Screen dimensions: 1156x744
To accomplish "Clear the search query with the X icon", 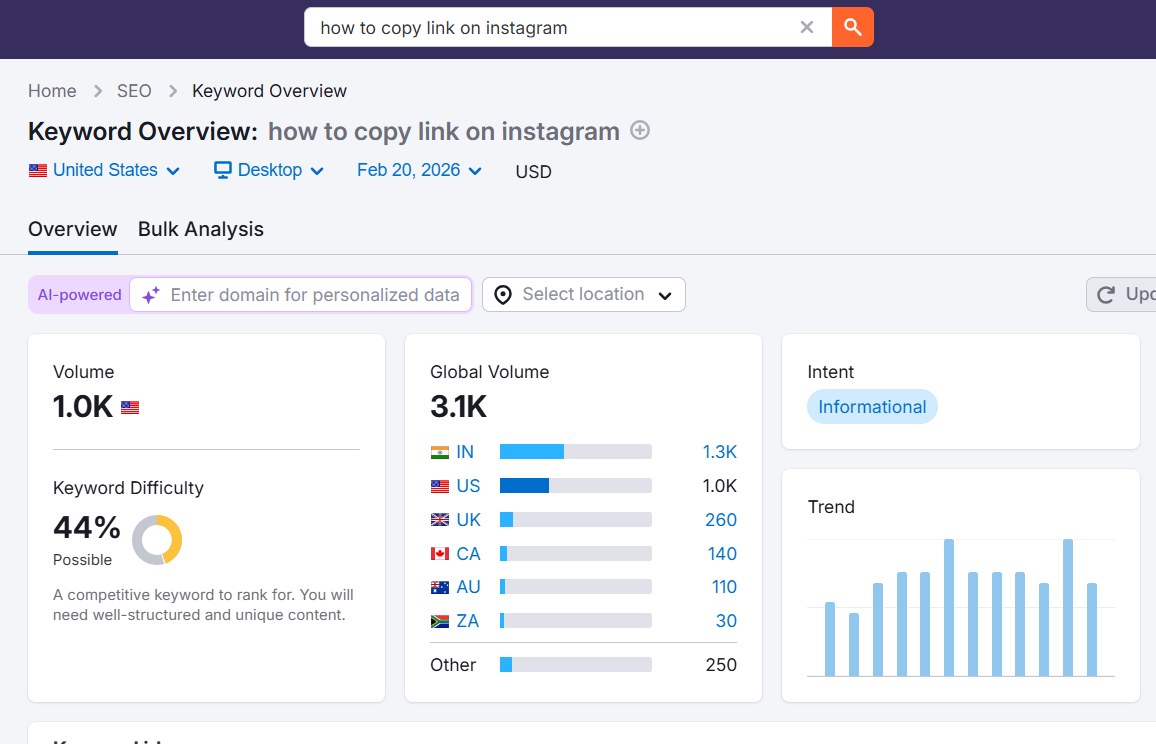I will point(807,28).
